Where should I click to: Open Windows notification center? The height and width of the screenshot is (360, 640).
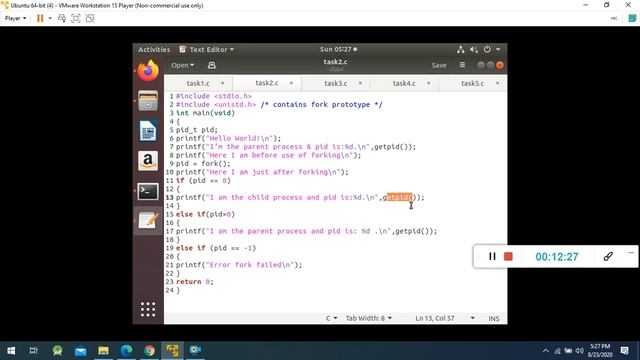[x=624, y=351]
